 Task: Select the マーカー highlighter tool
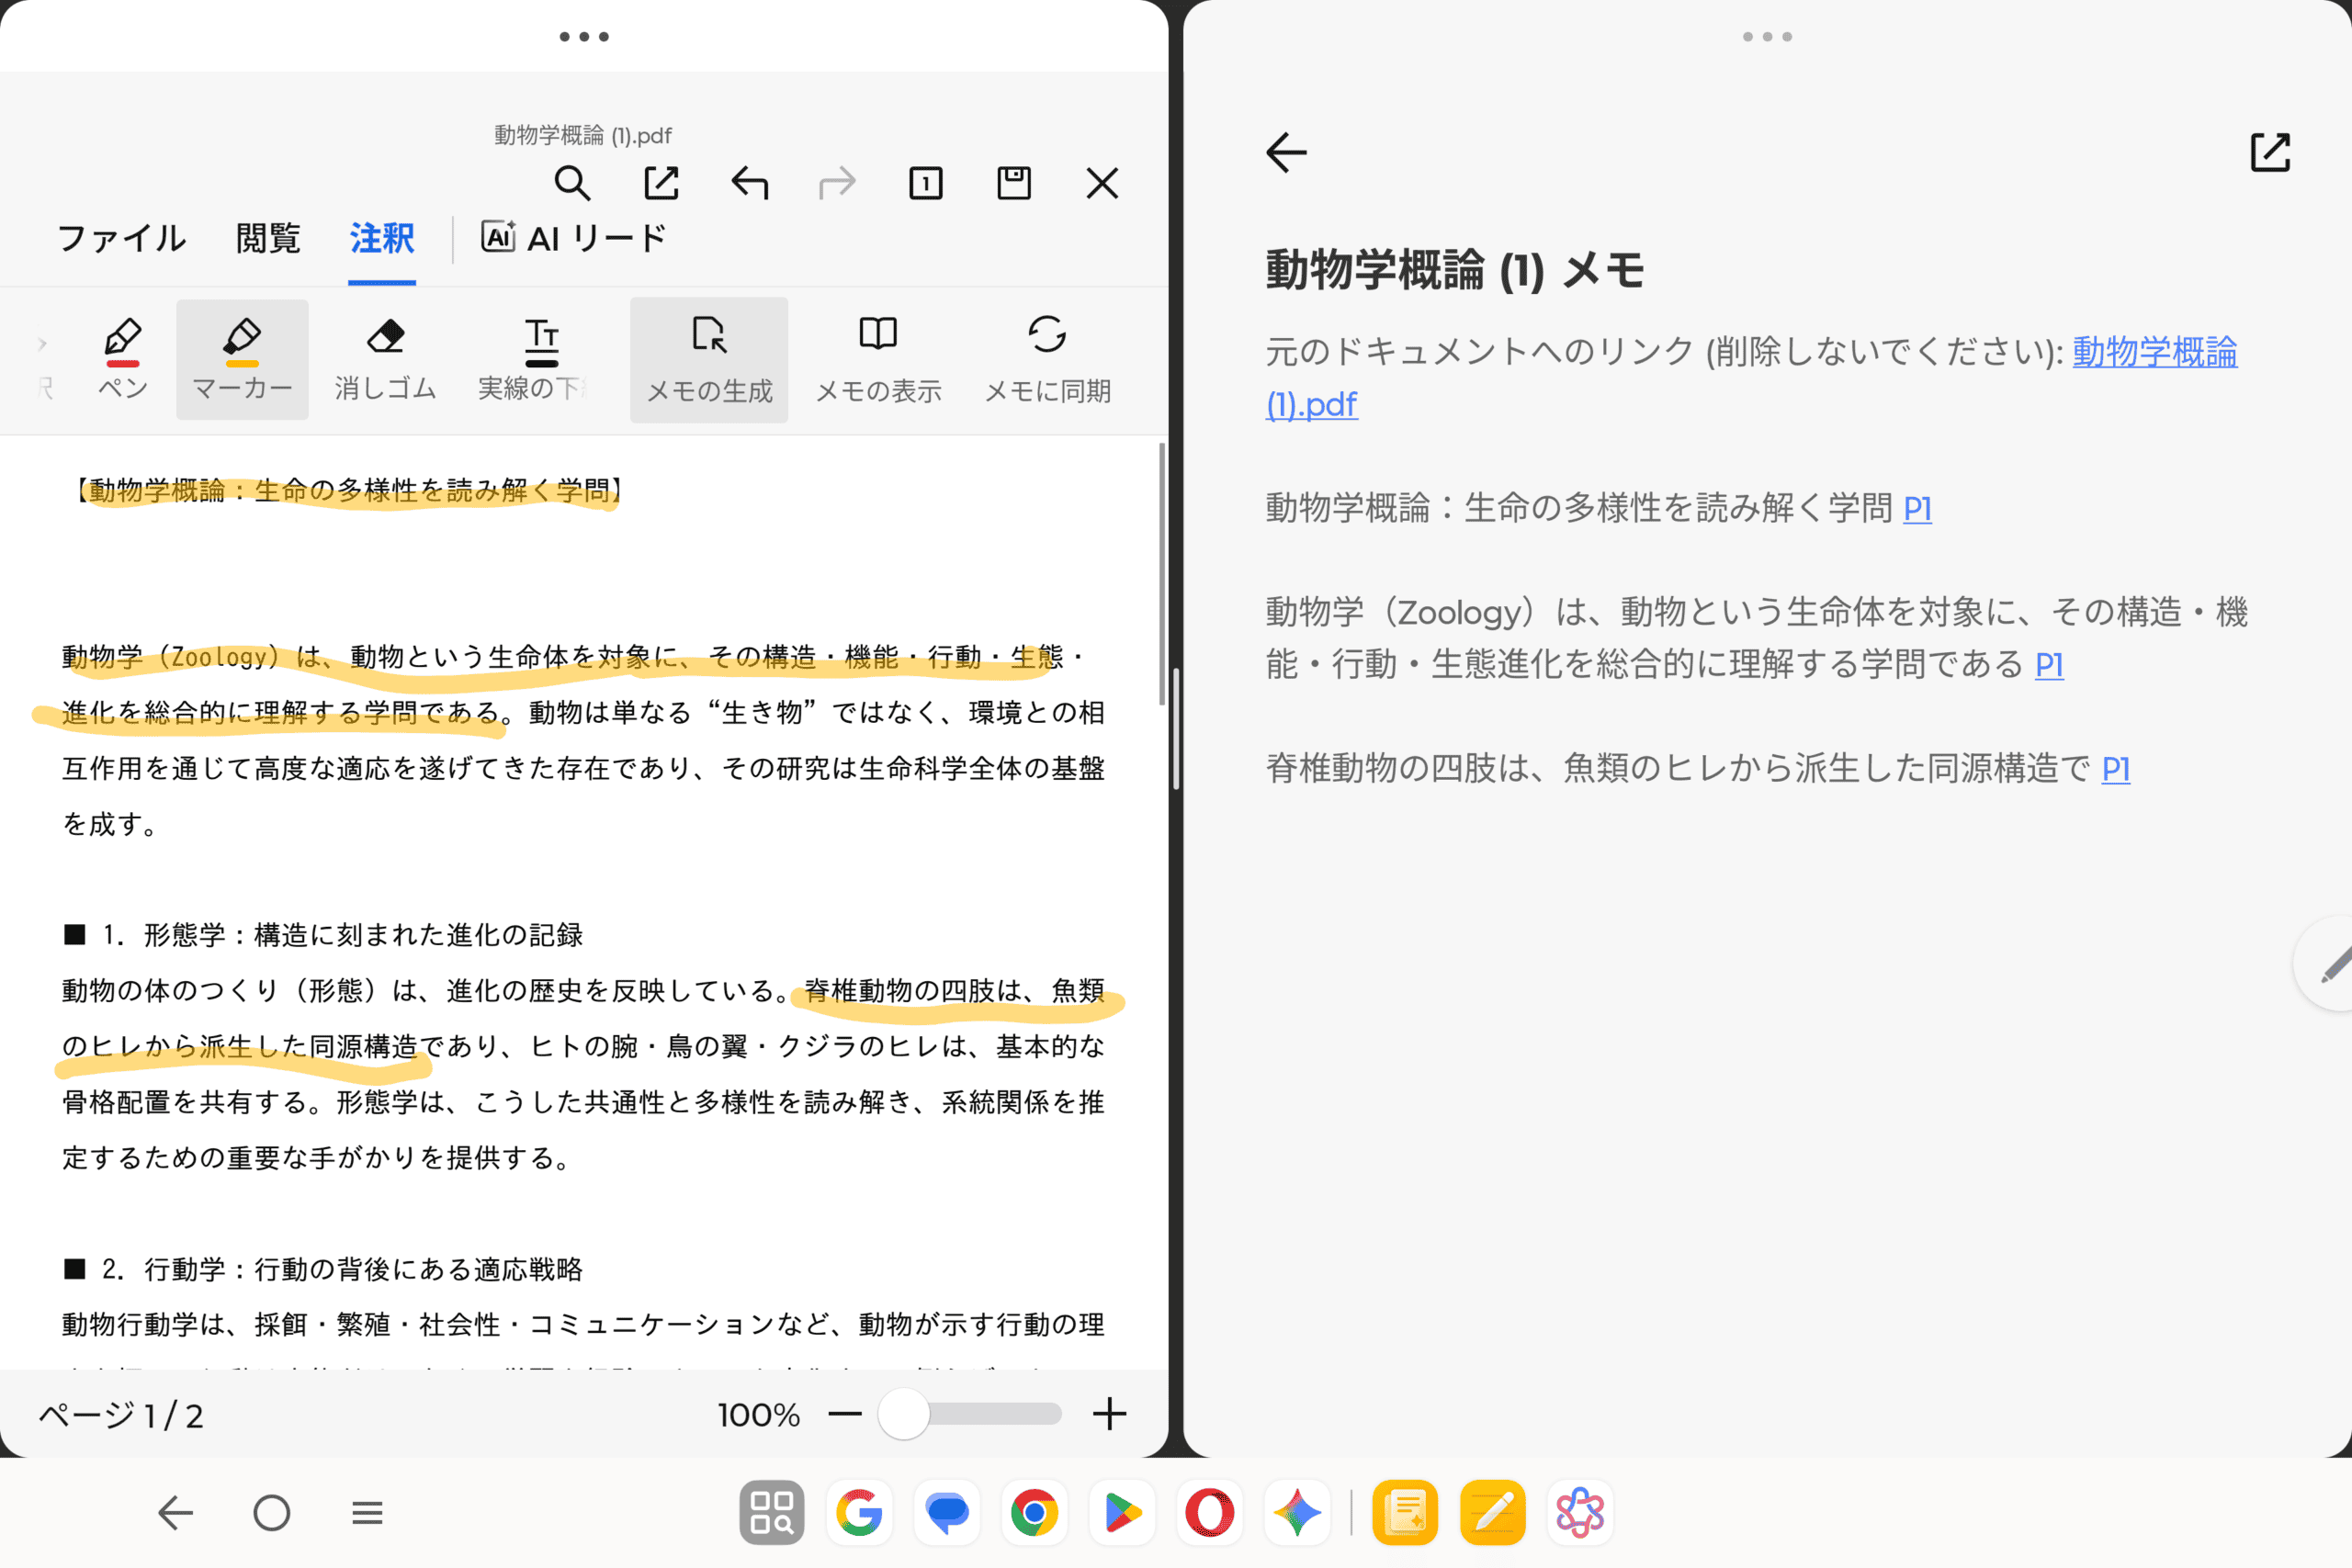(x=242, y=359)
